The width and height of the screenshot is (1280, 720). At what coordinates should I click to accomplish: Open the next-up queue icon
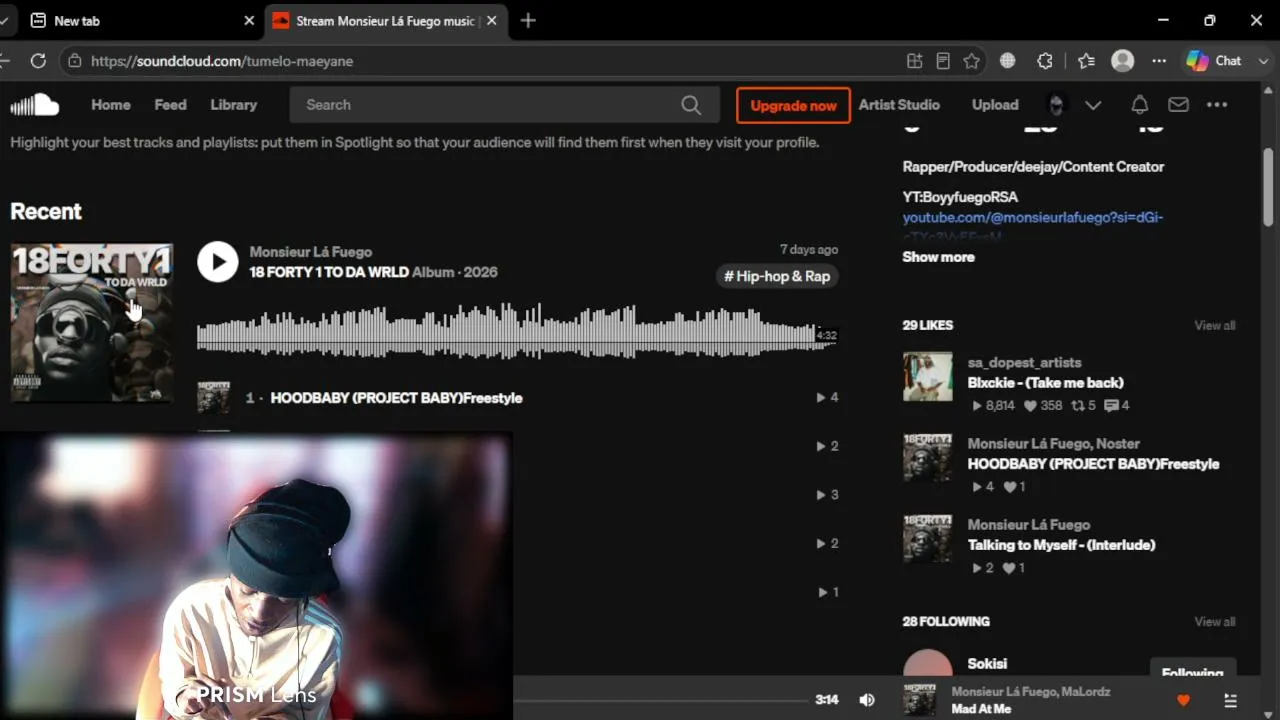[x=1231, y=700]
